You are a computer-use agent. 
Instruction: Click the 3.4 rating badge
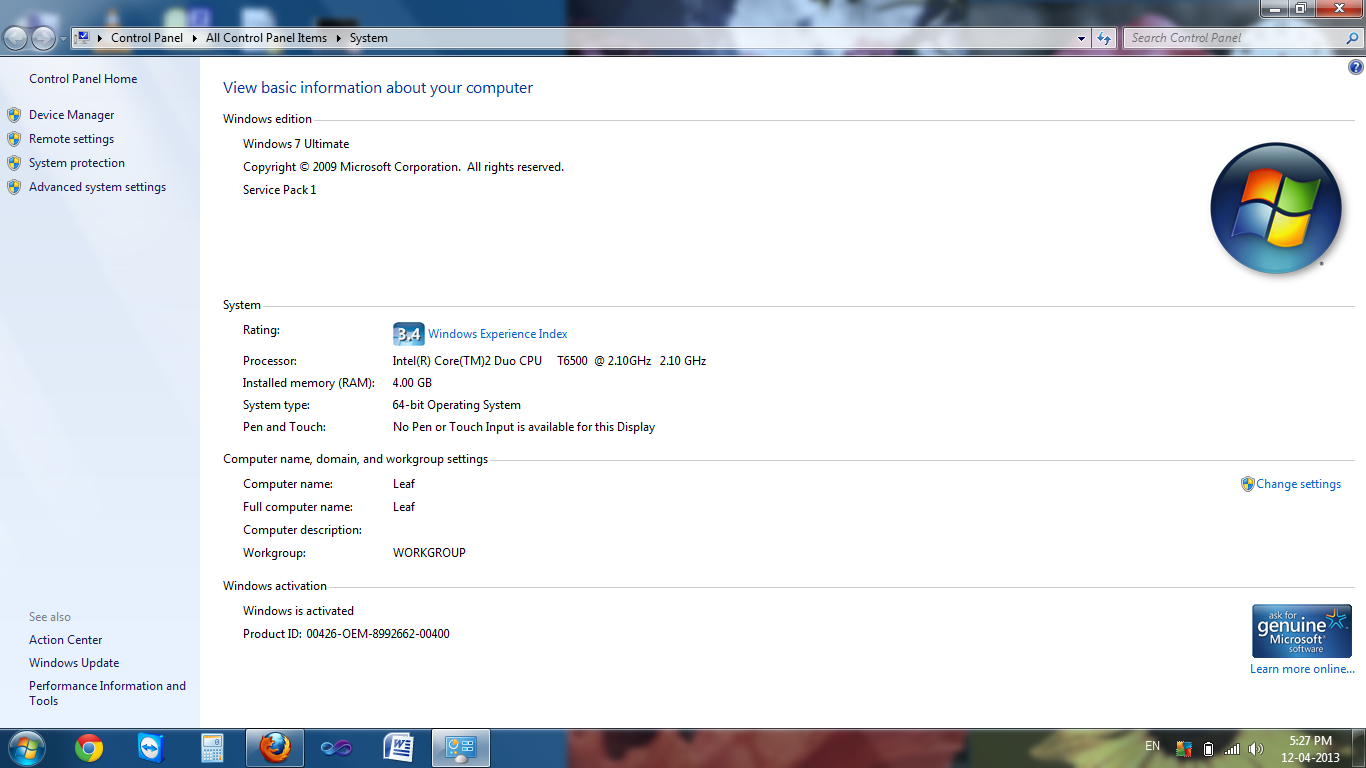[x=408, y=334]
